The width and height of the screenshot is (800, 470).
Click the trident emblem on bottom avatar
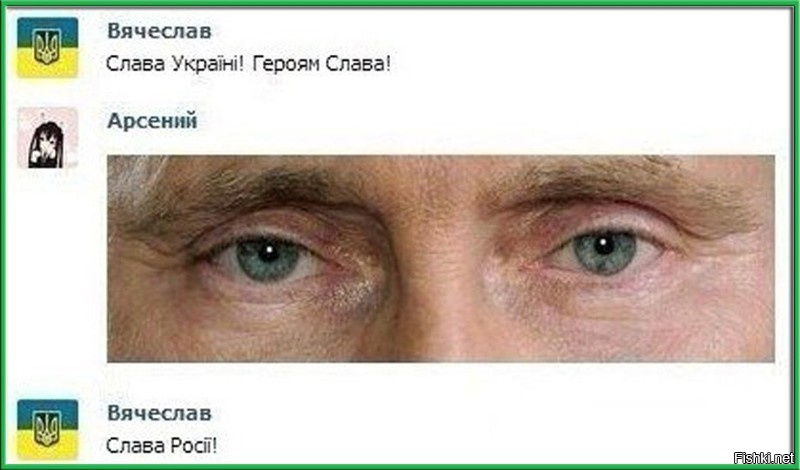pyautogui.click(x=47, y=429)
